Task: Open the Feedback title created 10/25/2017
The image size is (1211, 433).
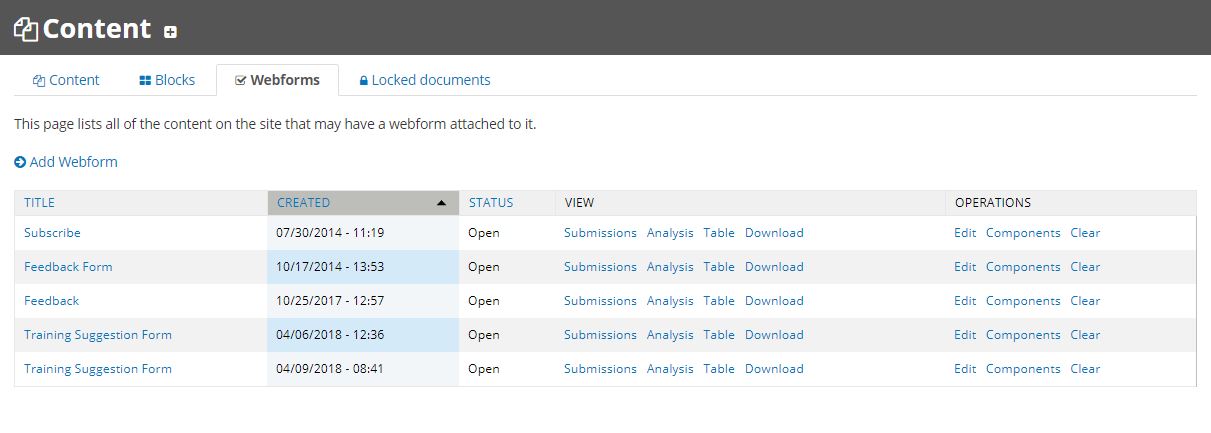Action: pos(51,301)
